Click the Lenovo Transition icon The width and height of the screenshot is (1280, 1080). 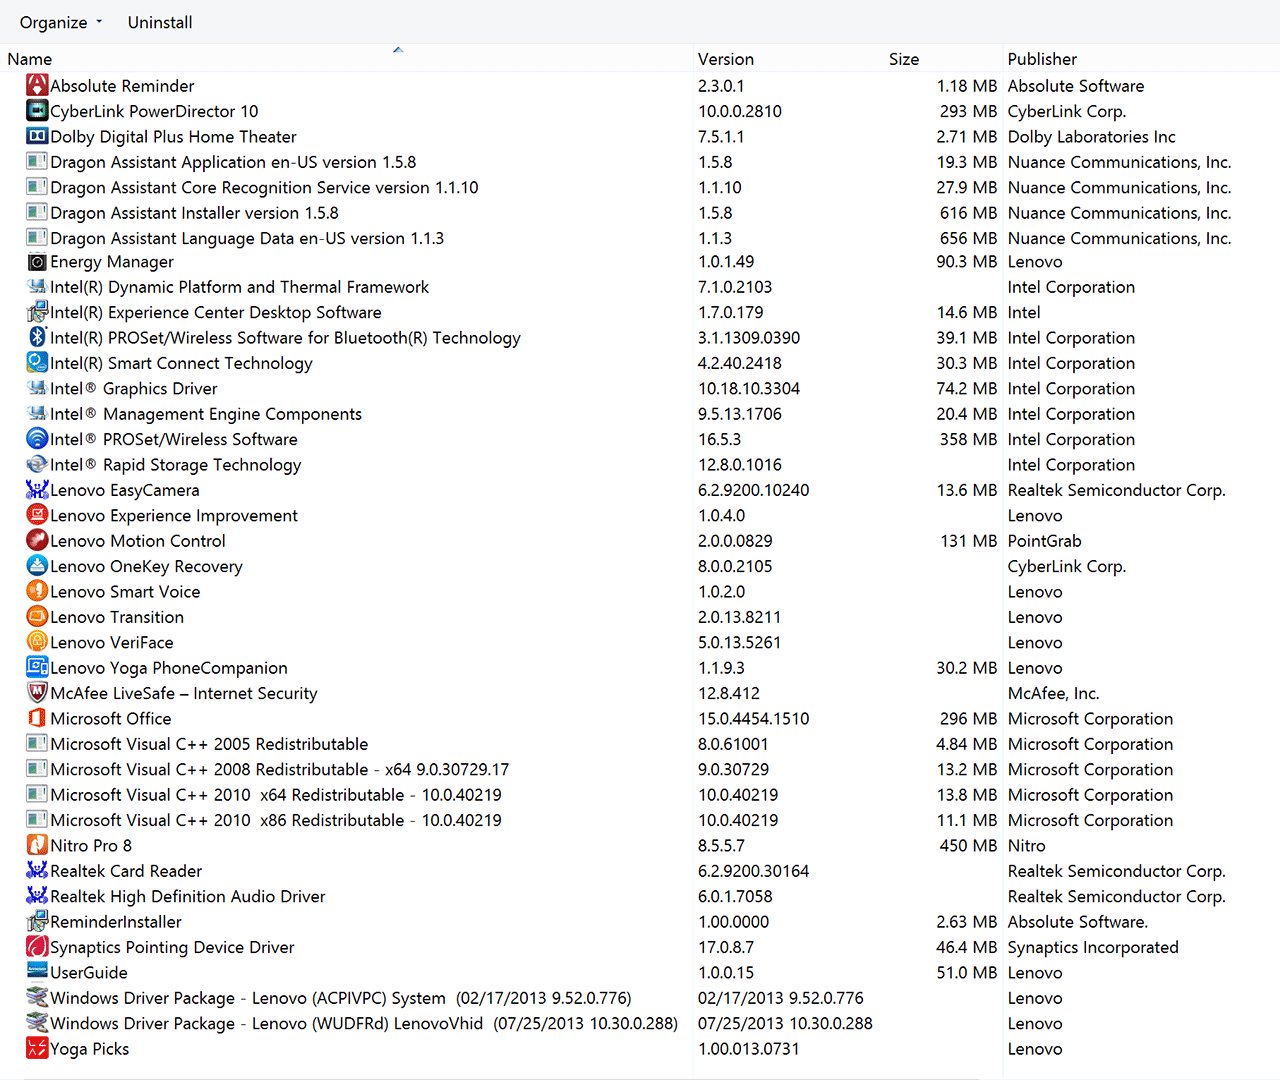point(37,617)
